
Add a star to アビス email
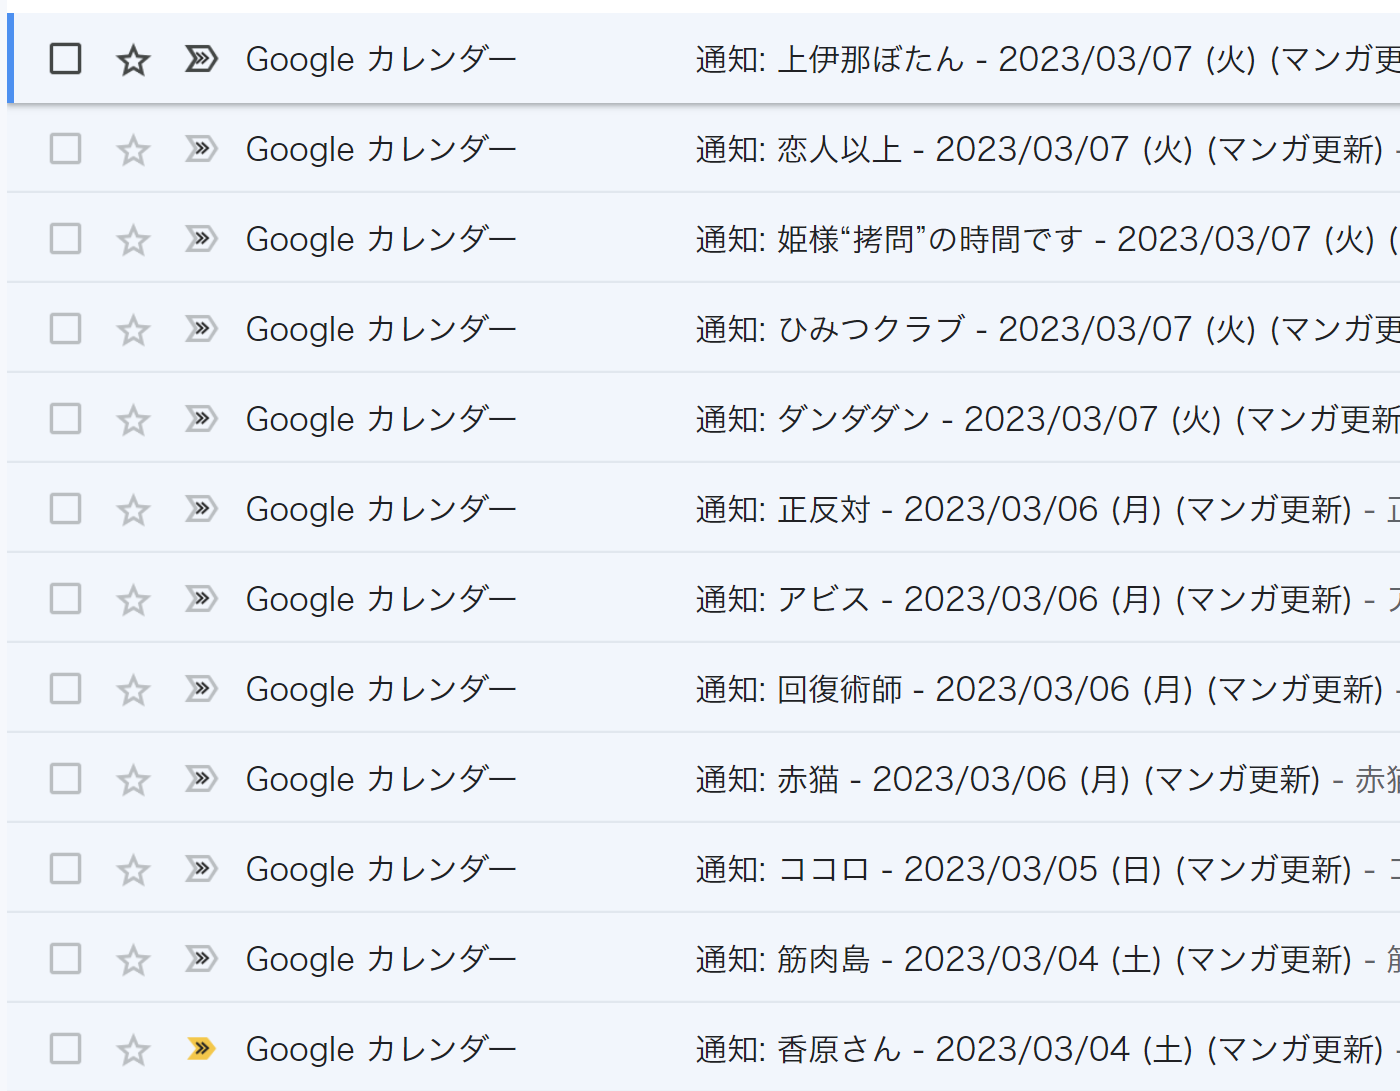point(133,600)
